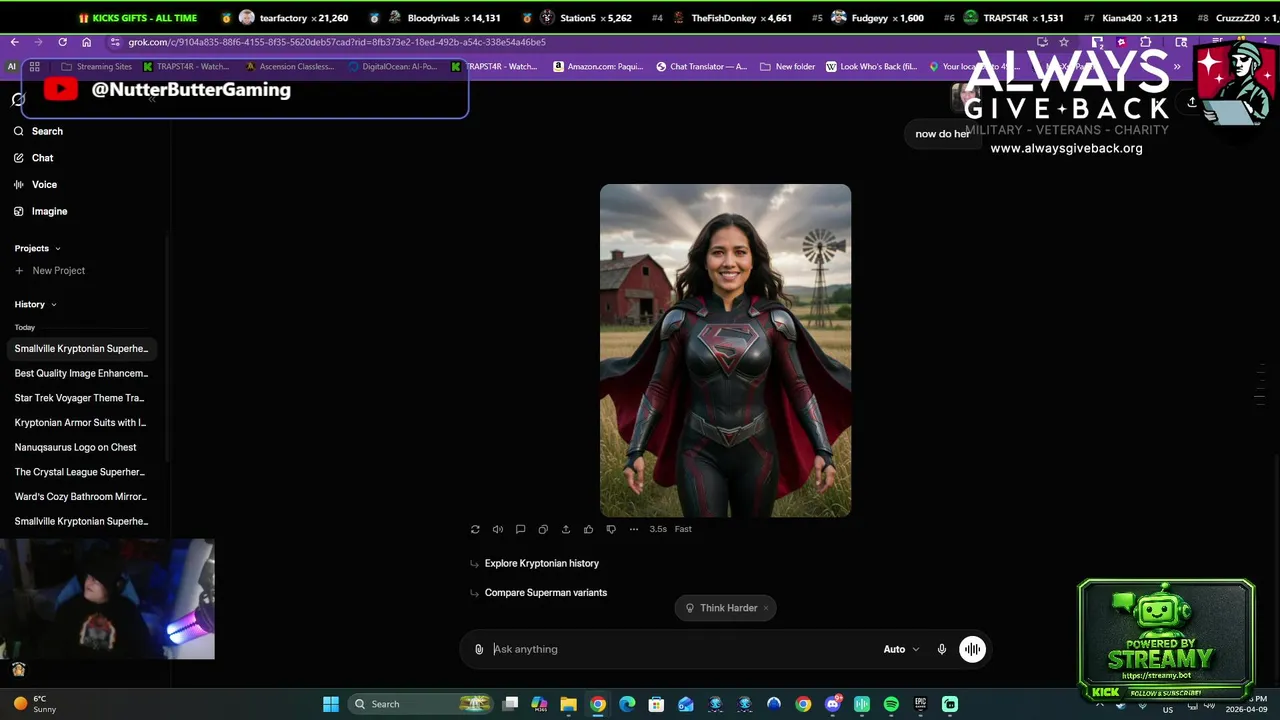Open the weather widget showing Sunny
The image size is (1280, 720).
[36, 704]
